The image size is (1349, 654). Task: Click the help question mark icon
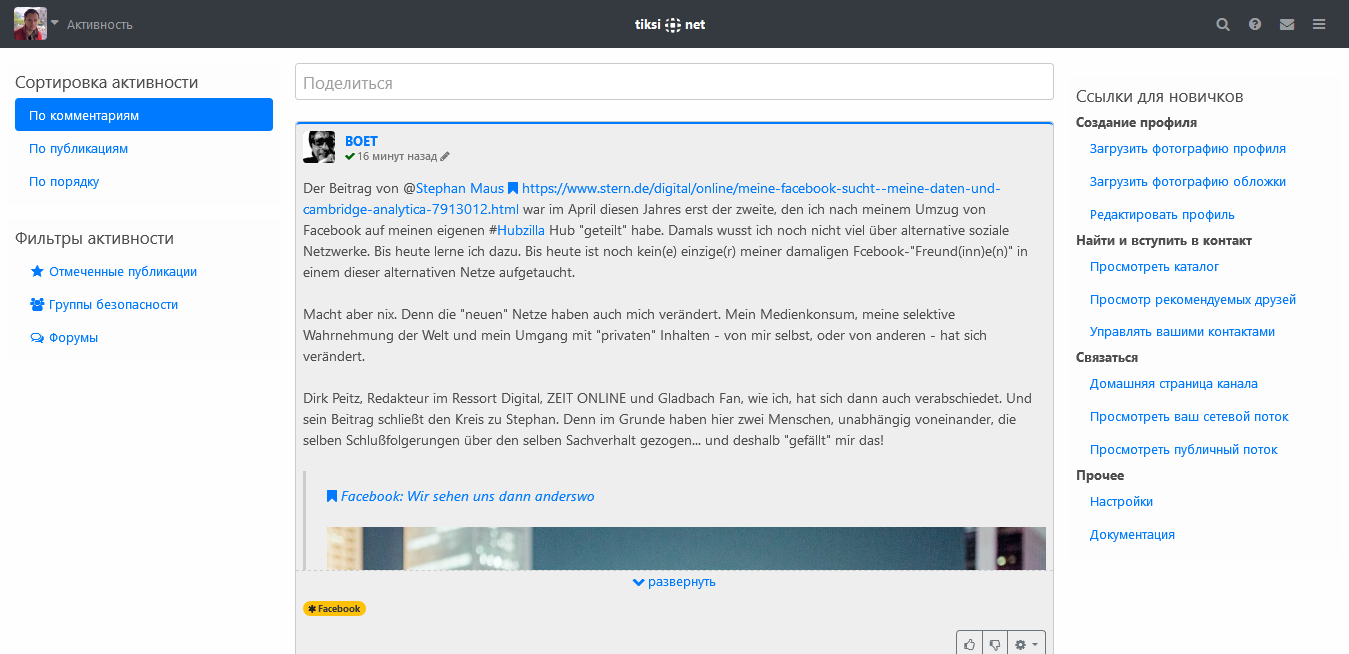click(x=1255, y=24)
